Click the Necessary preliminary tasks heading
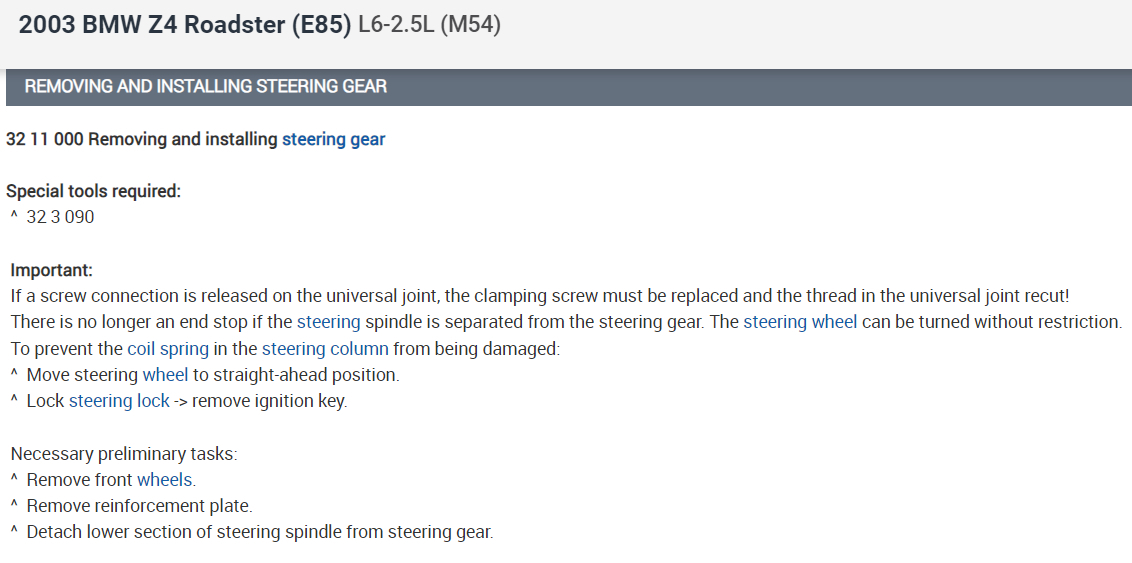 point(124,454)
